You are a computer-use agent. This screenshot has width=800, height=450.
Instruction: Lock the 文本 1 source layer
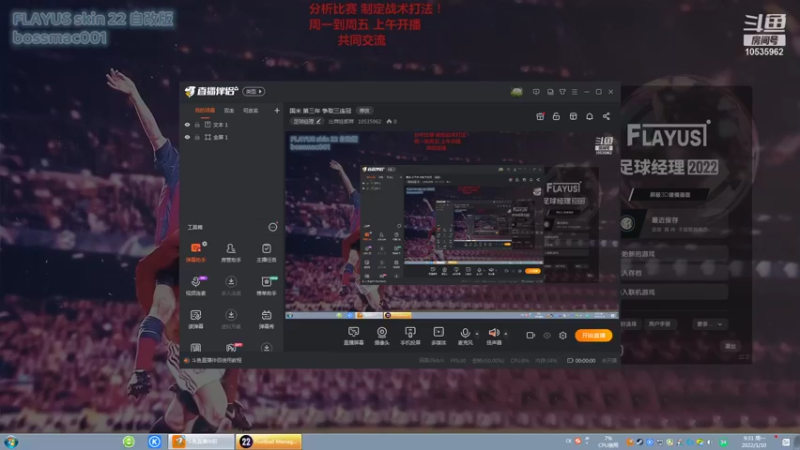coord(197,124)
